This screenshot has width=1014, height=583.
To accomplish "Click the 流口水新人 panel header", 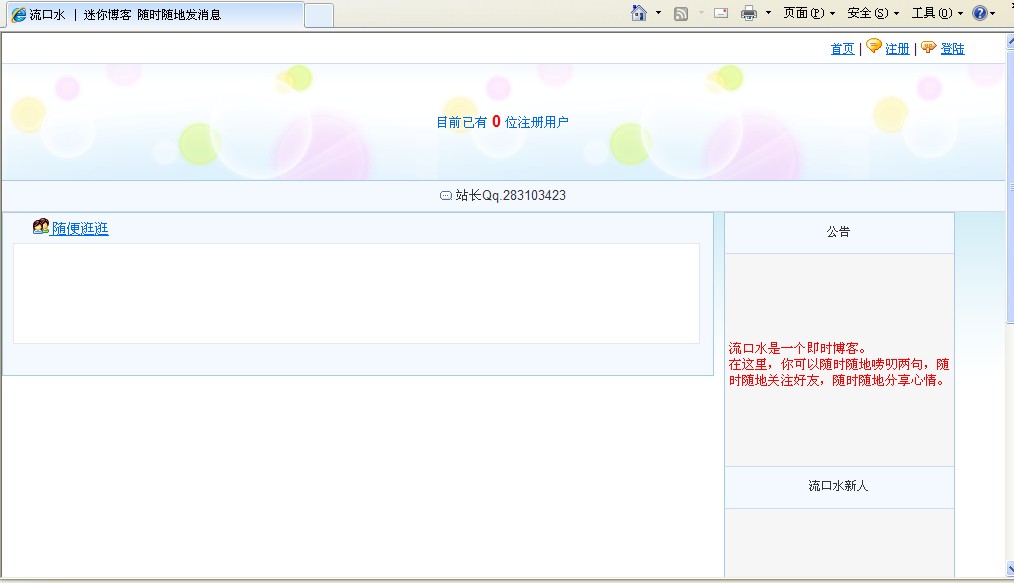I will click(839, 486).
